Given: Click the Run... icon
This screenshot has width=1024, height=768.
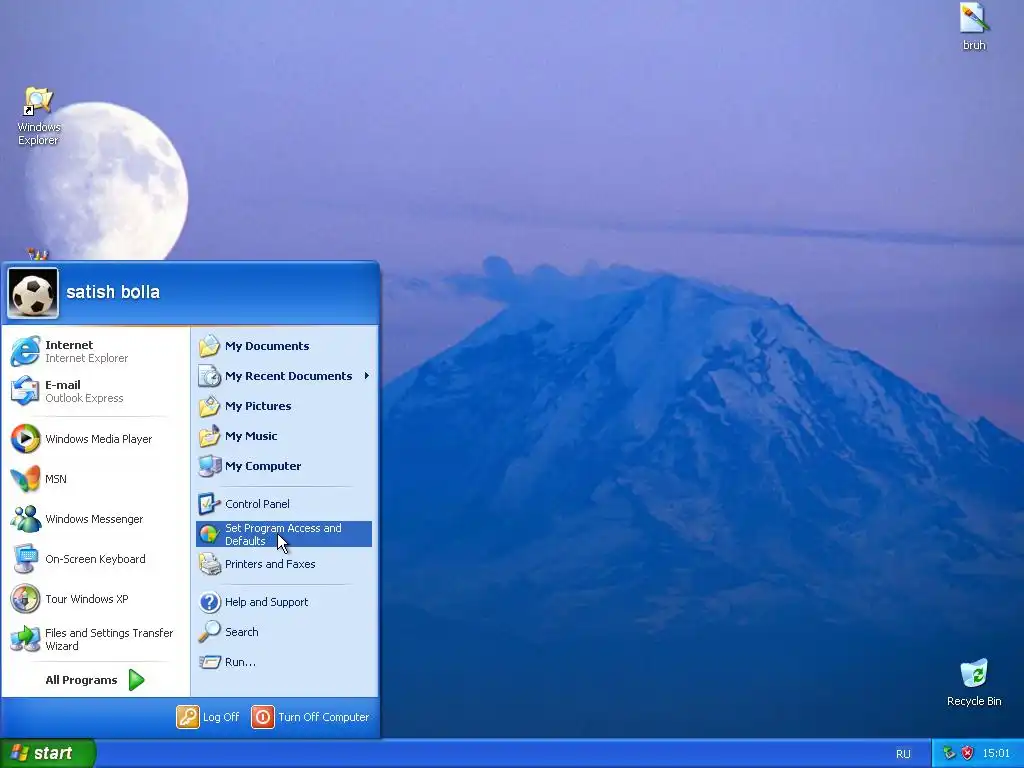Looking at the screenshot, I should (210, 662).
